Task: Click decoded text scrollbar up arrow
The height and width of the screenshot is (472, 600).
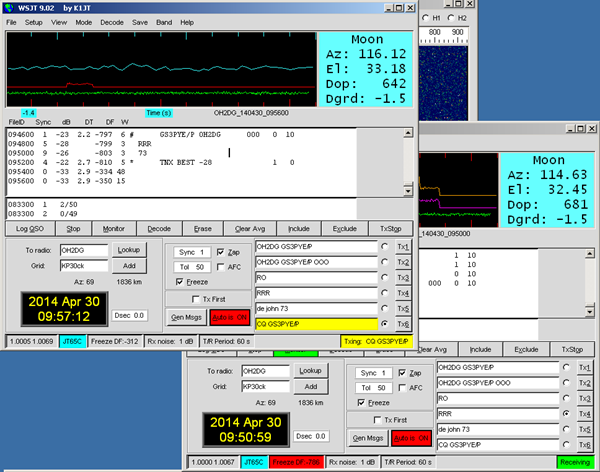Action: (x=408, y=133)
